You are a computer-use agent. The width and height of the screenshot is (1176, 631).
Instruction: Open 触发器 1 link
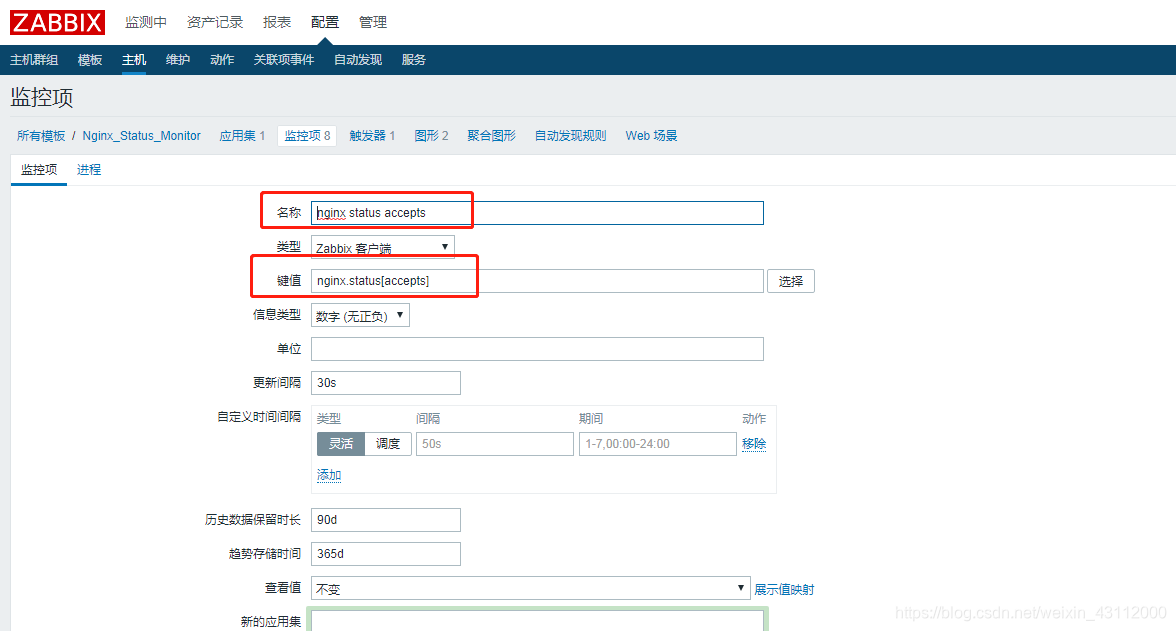tap(372, 136)
